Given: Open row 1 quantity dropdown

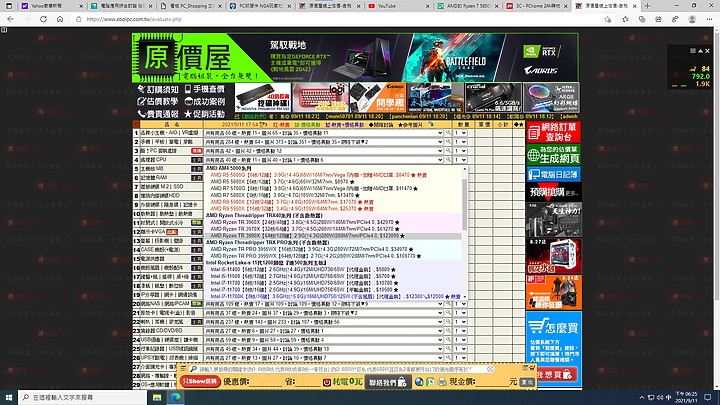Looking at the screenshot, I should 460,133.
